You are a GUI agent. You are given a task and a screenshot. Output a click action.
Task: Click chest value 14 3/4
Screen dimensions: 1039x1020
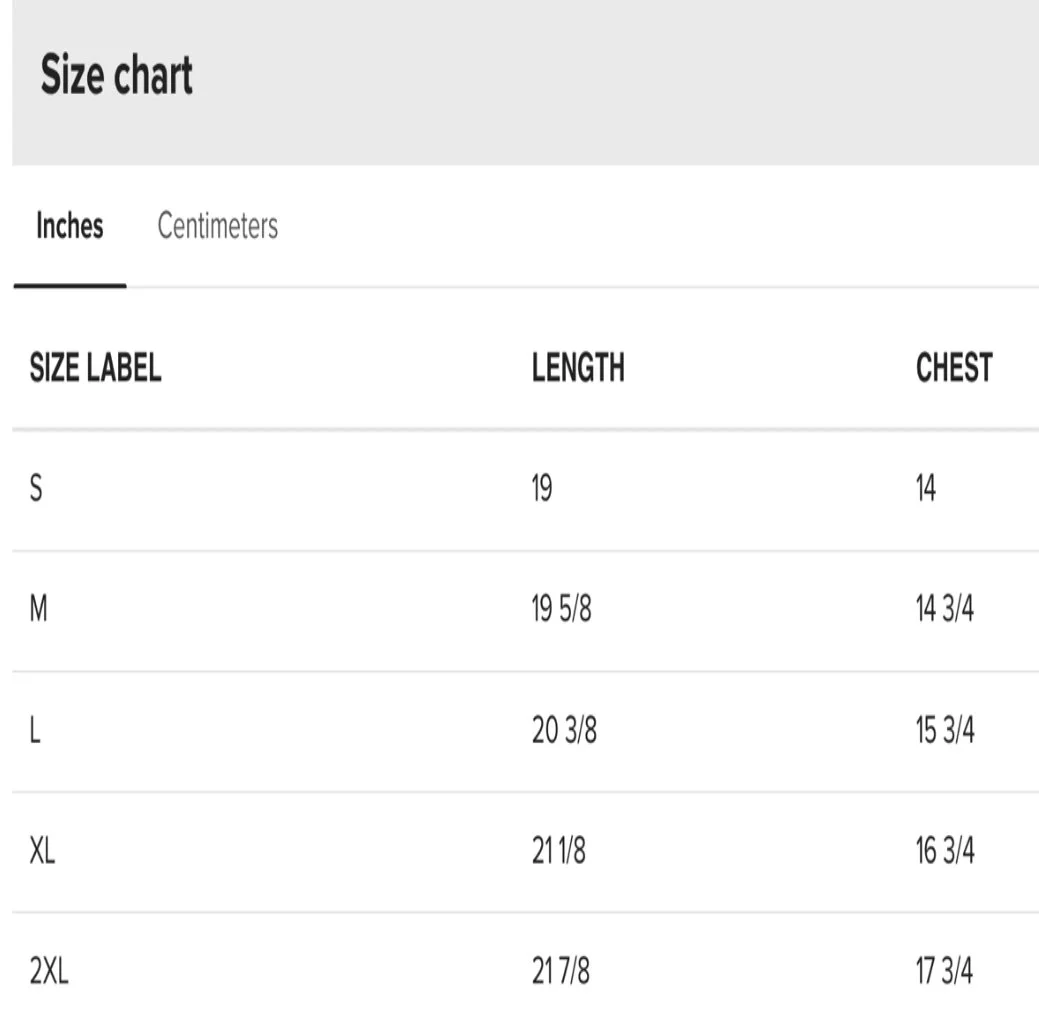coord(944,610)
